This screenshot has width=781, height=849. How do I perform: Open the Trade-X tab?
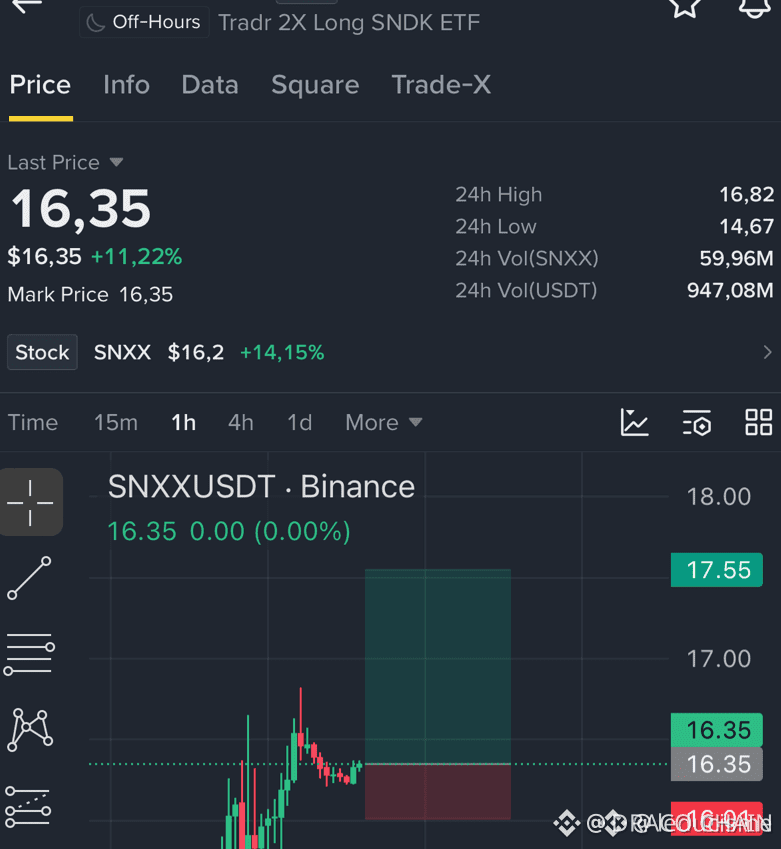pos(441,85)
